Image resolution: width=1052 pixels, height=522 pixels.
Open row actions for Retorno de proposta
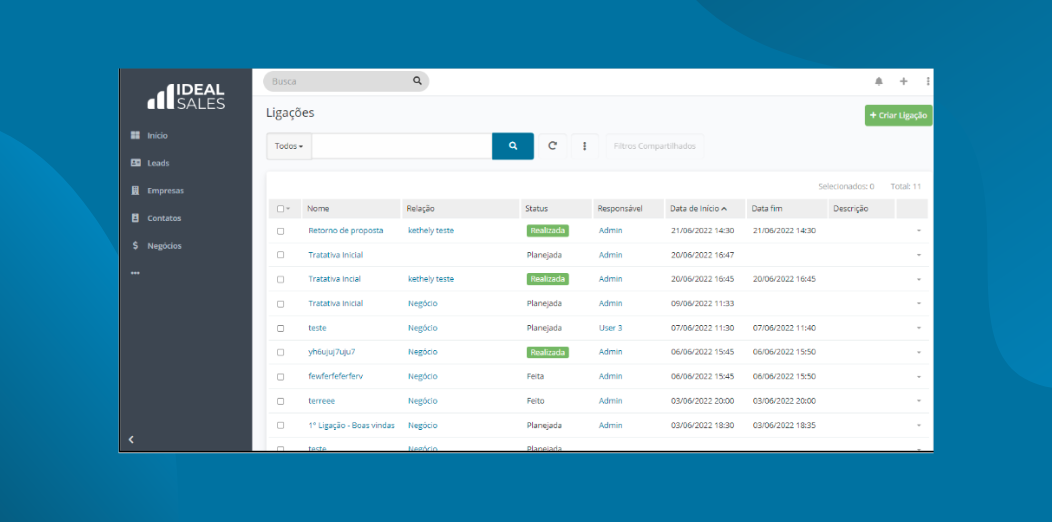pyautogui.click(x=918, y=231)
